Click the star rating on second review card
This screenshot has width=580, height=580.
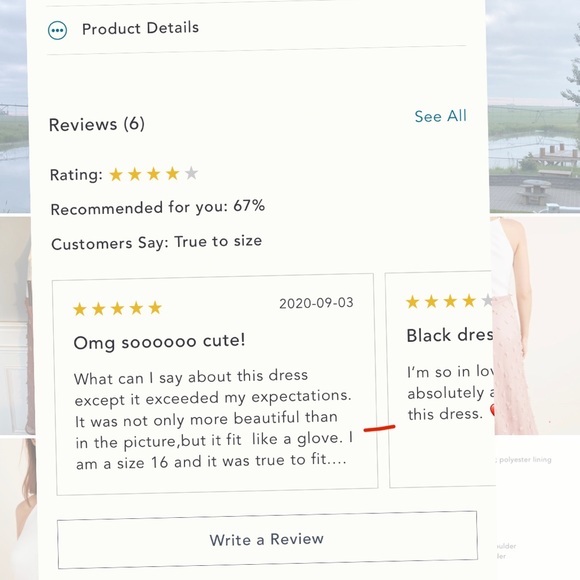[x=450, y=301]
